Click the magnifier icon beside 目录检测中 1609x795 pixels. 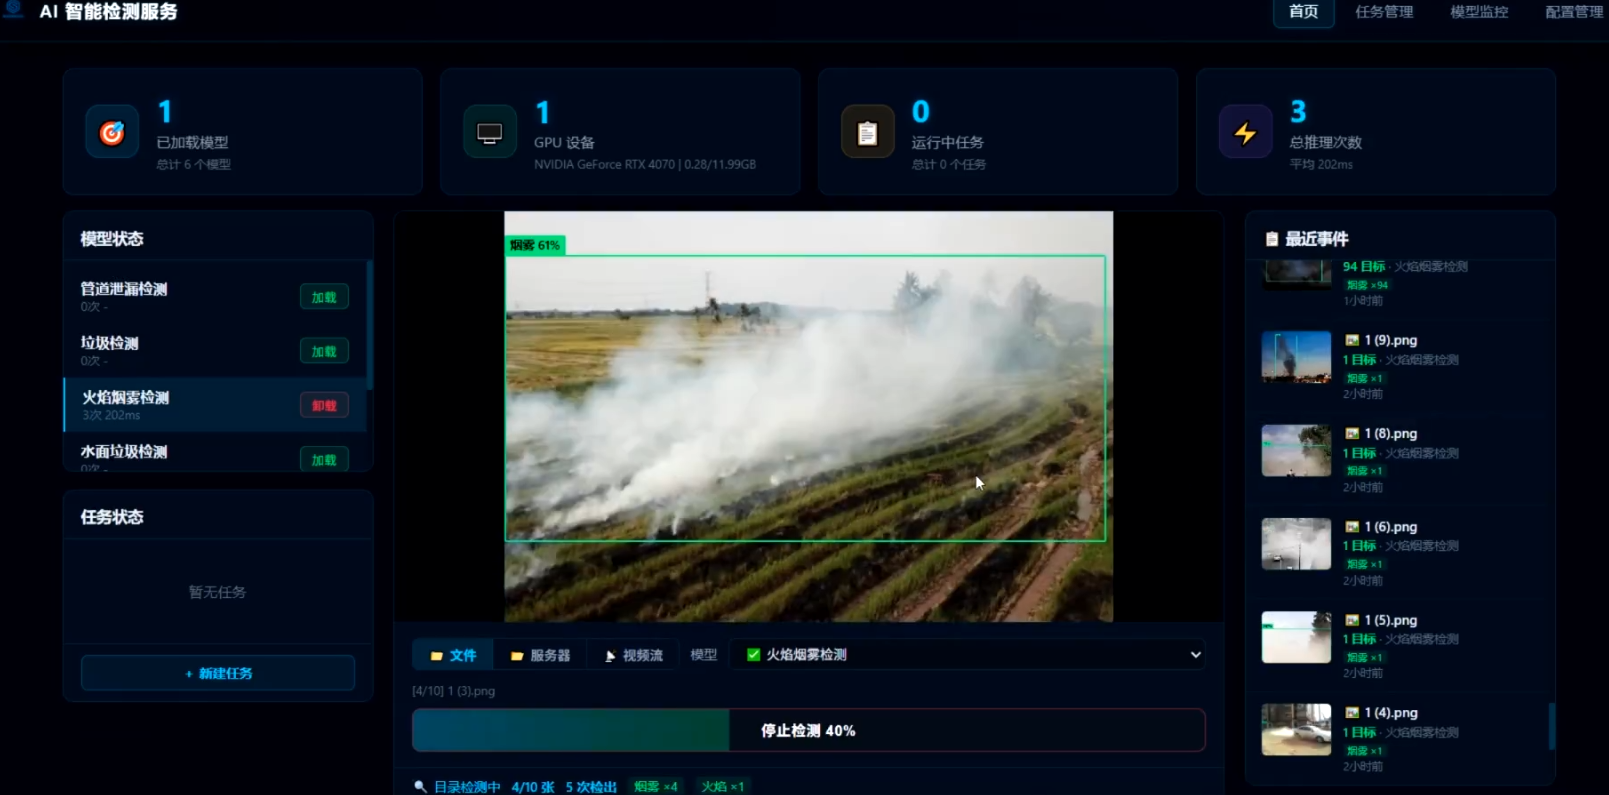[421, 787]
